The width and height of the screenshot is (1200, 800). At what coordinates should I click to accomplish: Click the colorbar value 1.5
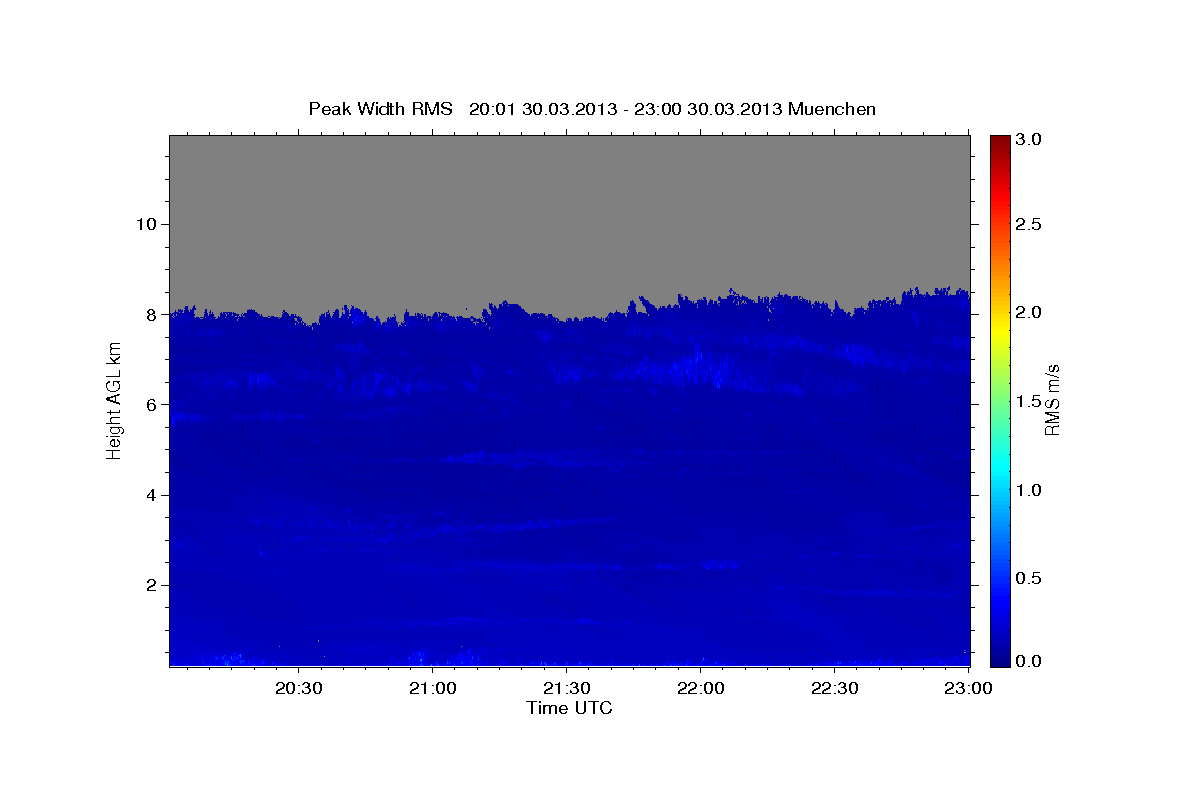coord(1028,401)
